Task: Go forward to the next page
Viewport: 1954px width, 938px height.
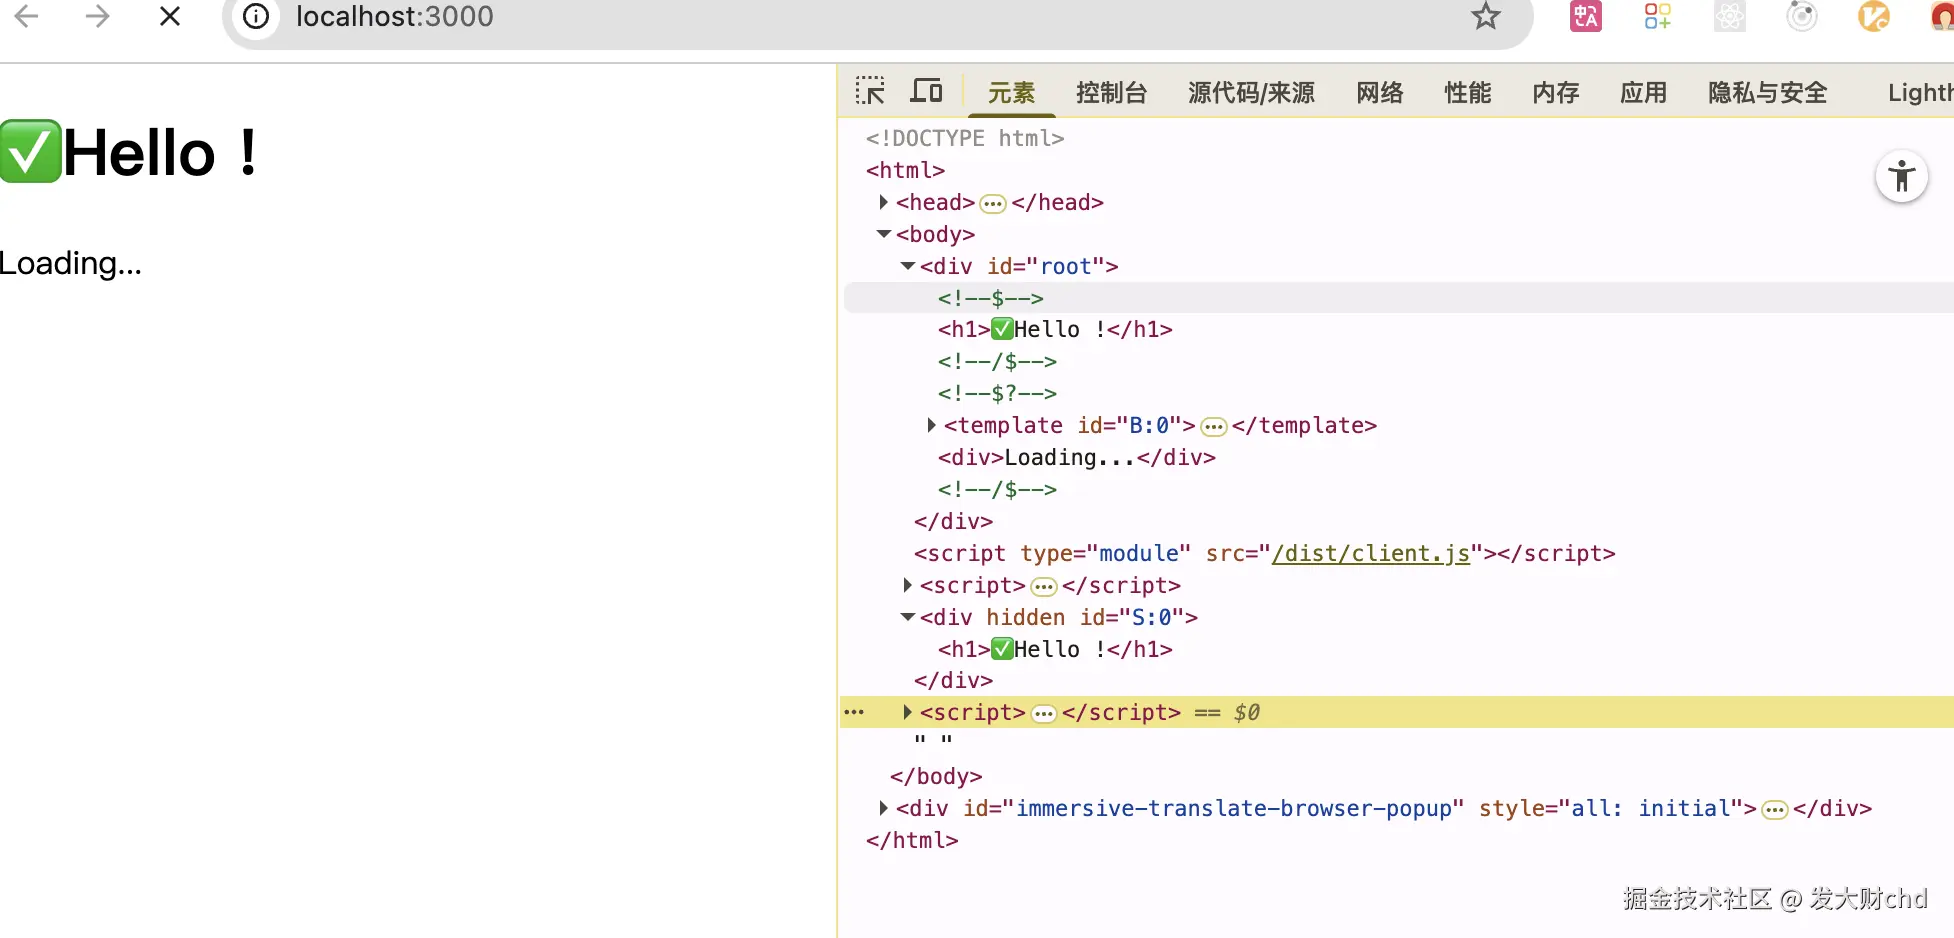Action: 97,16
